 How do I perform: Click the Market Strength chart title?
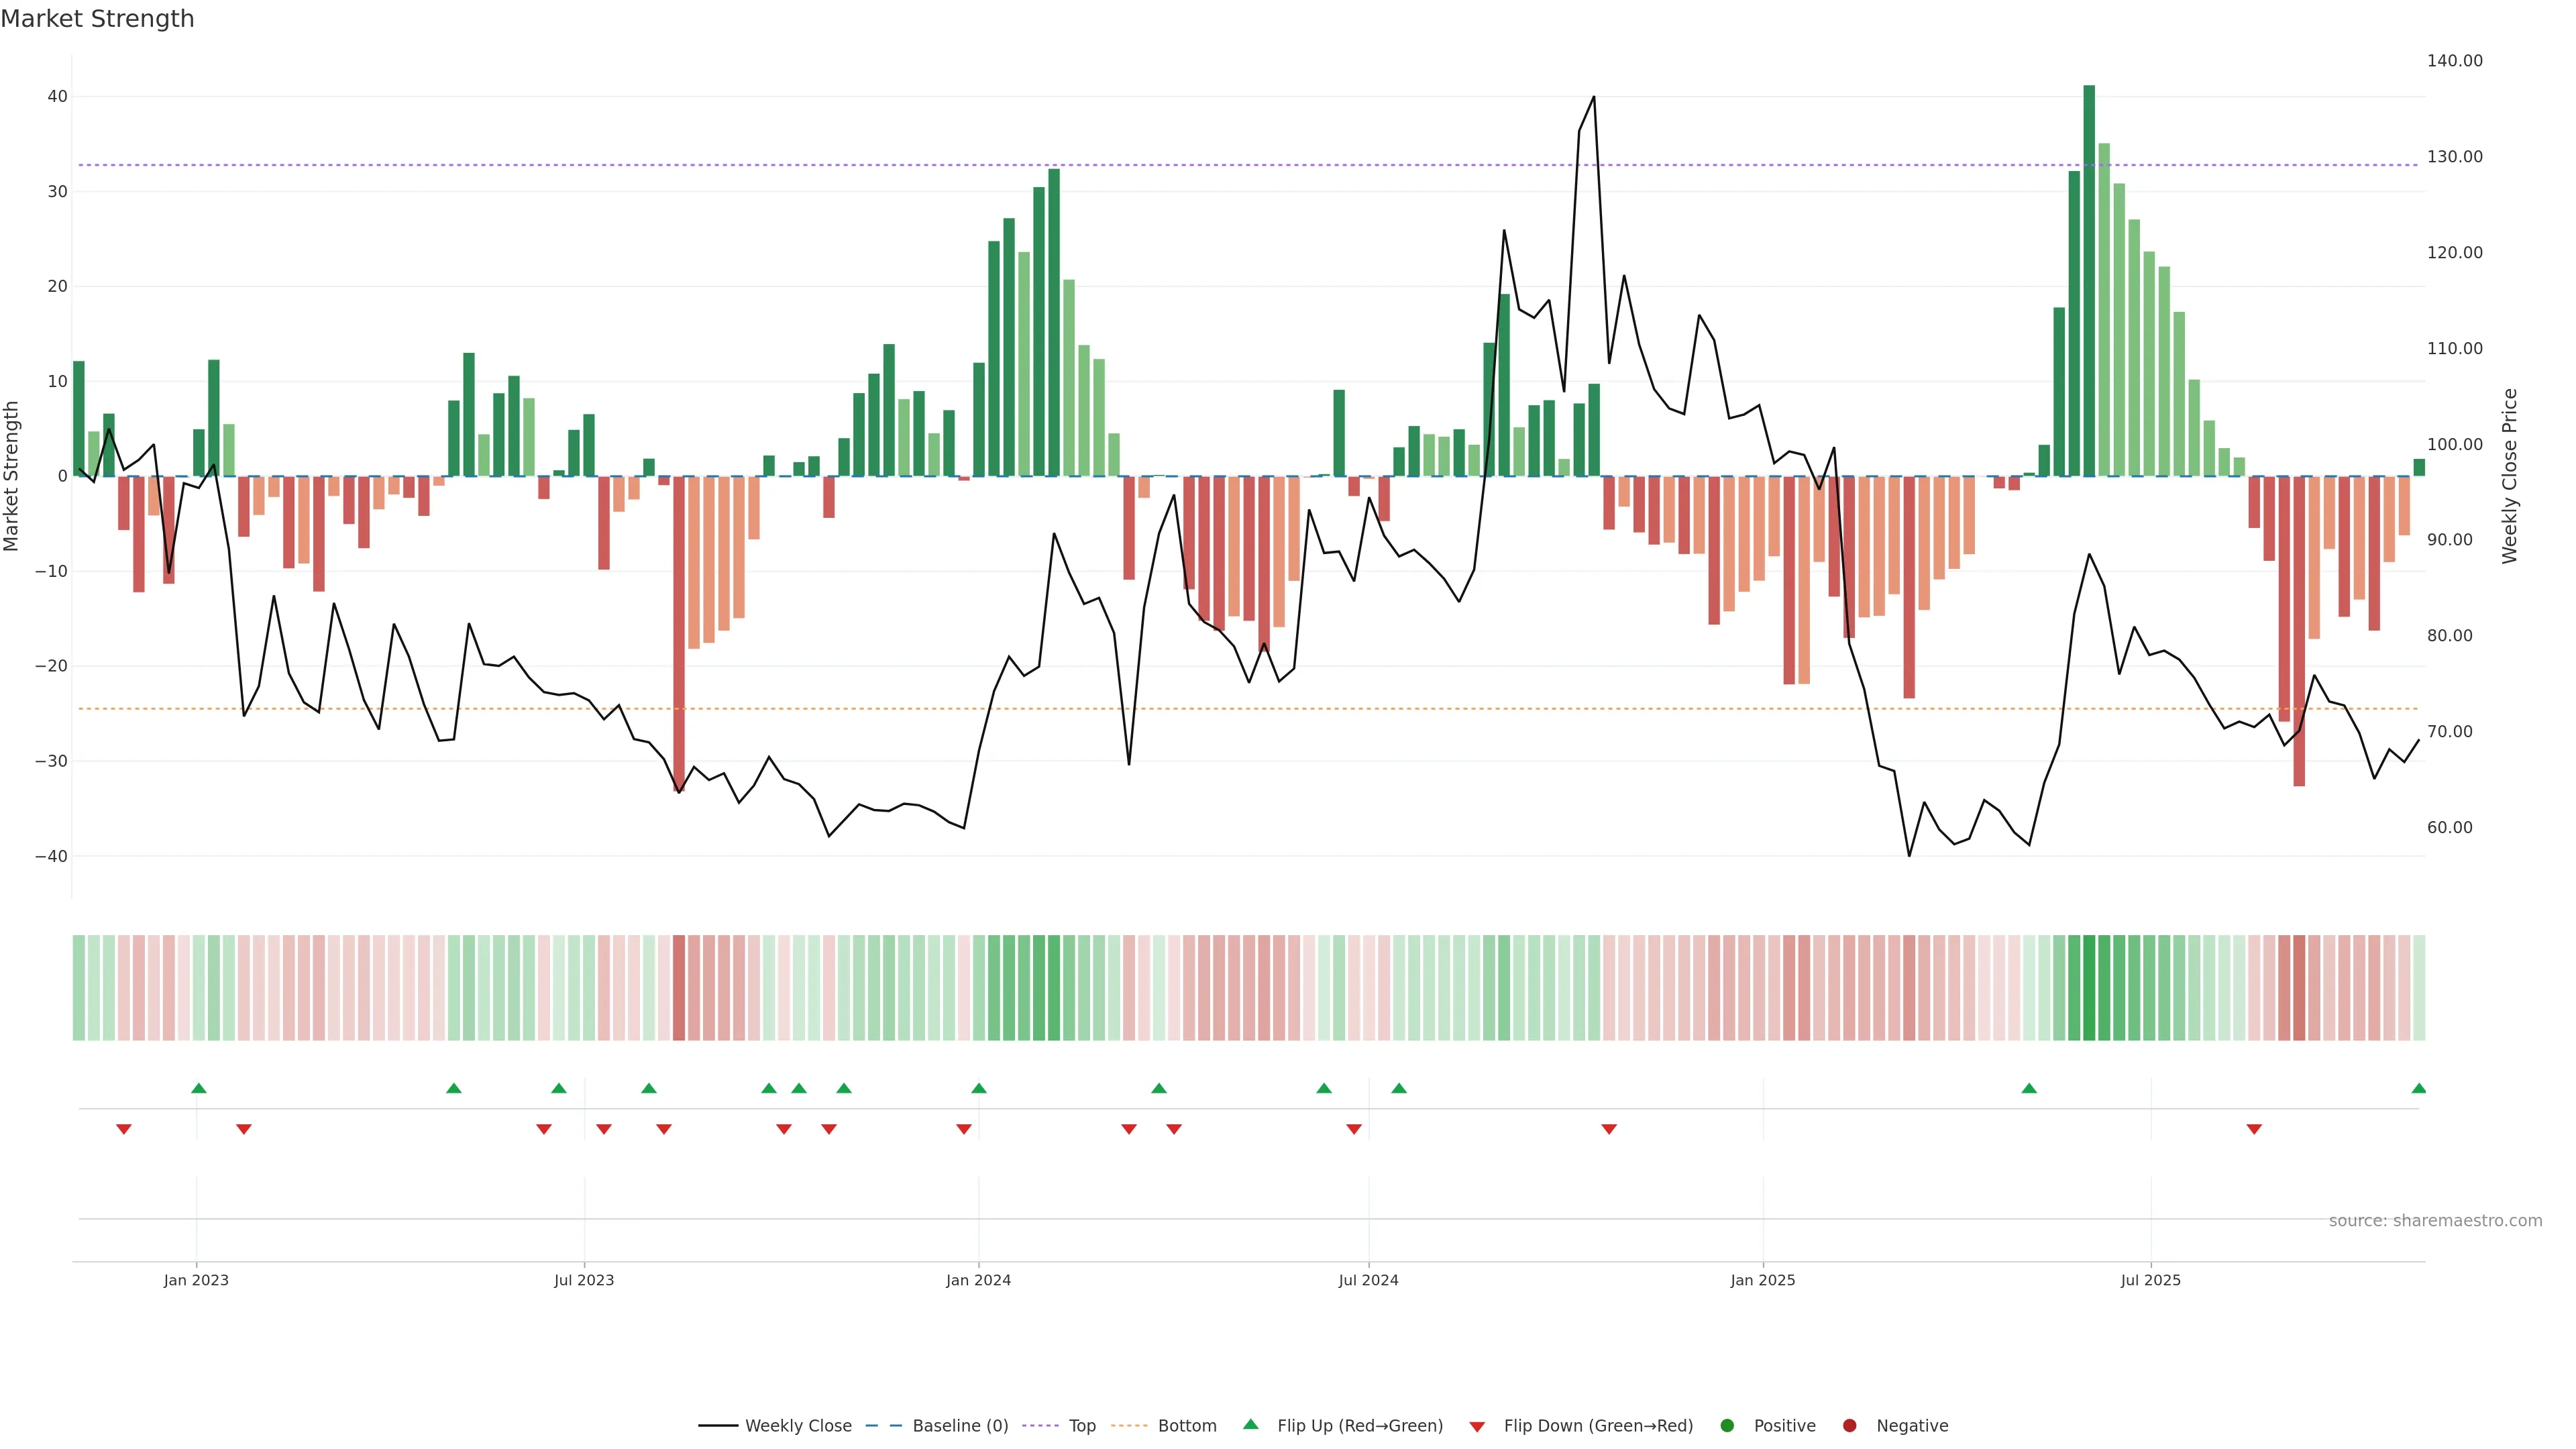click(97, 19)
